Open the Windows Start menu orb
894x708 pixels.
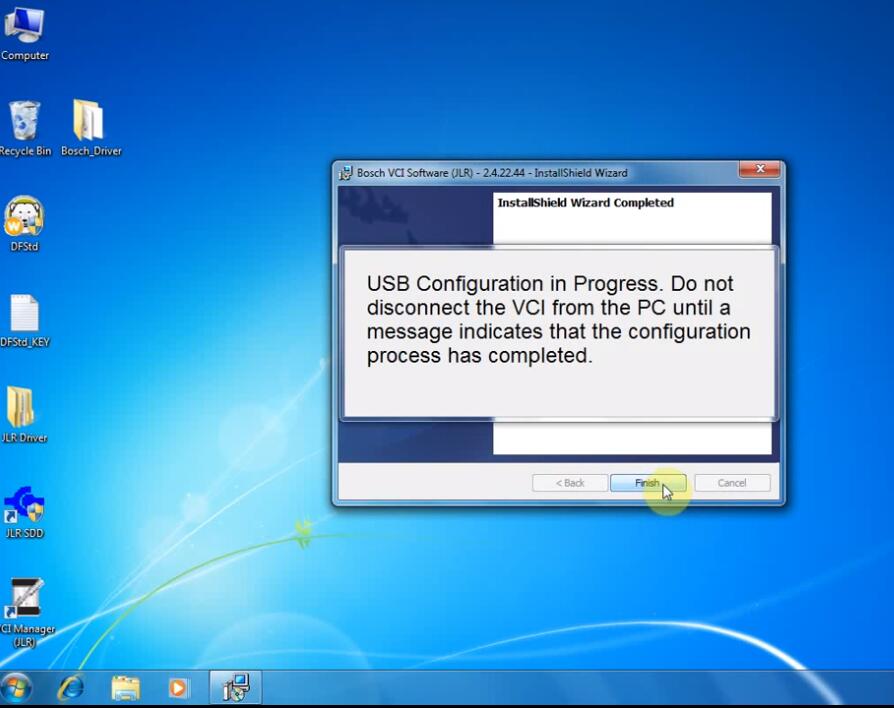click(16, 688)
